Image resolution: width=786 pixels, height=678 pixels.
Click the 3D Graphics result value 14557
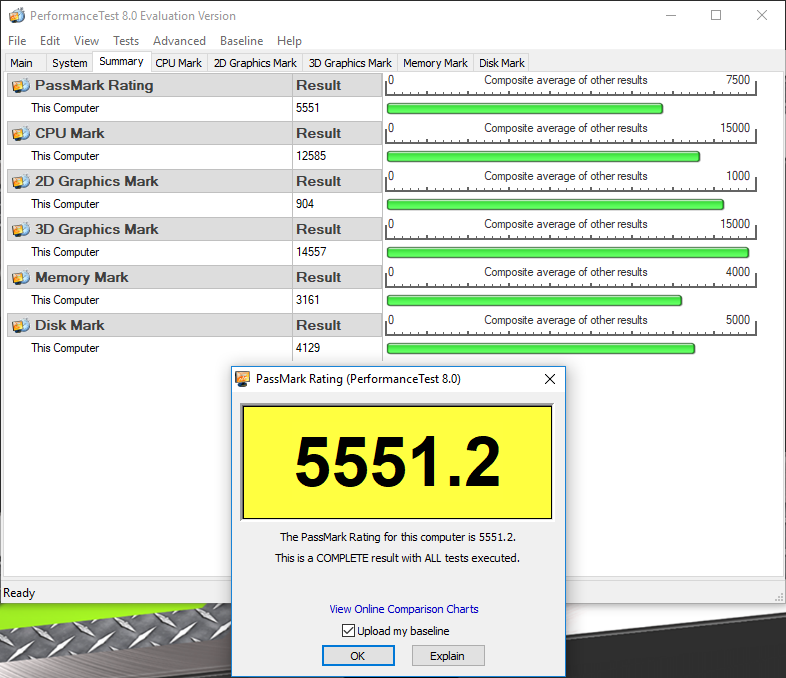(311, 252)
